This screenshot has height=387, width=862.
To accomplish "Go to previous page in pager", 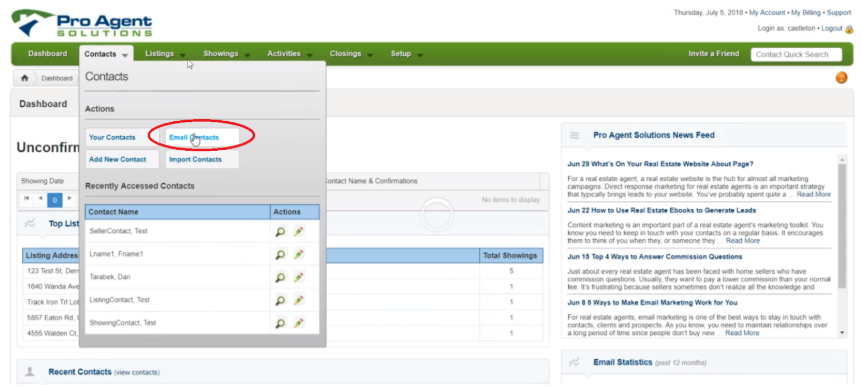I will [x=41, y=199].
